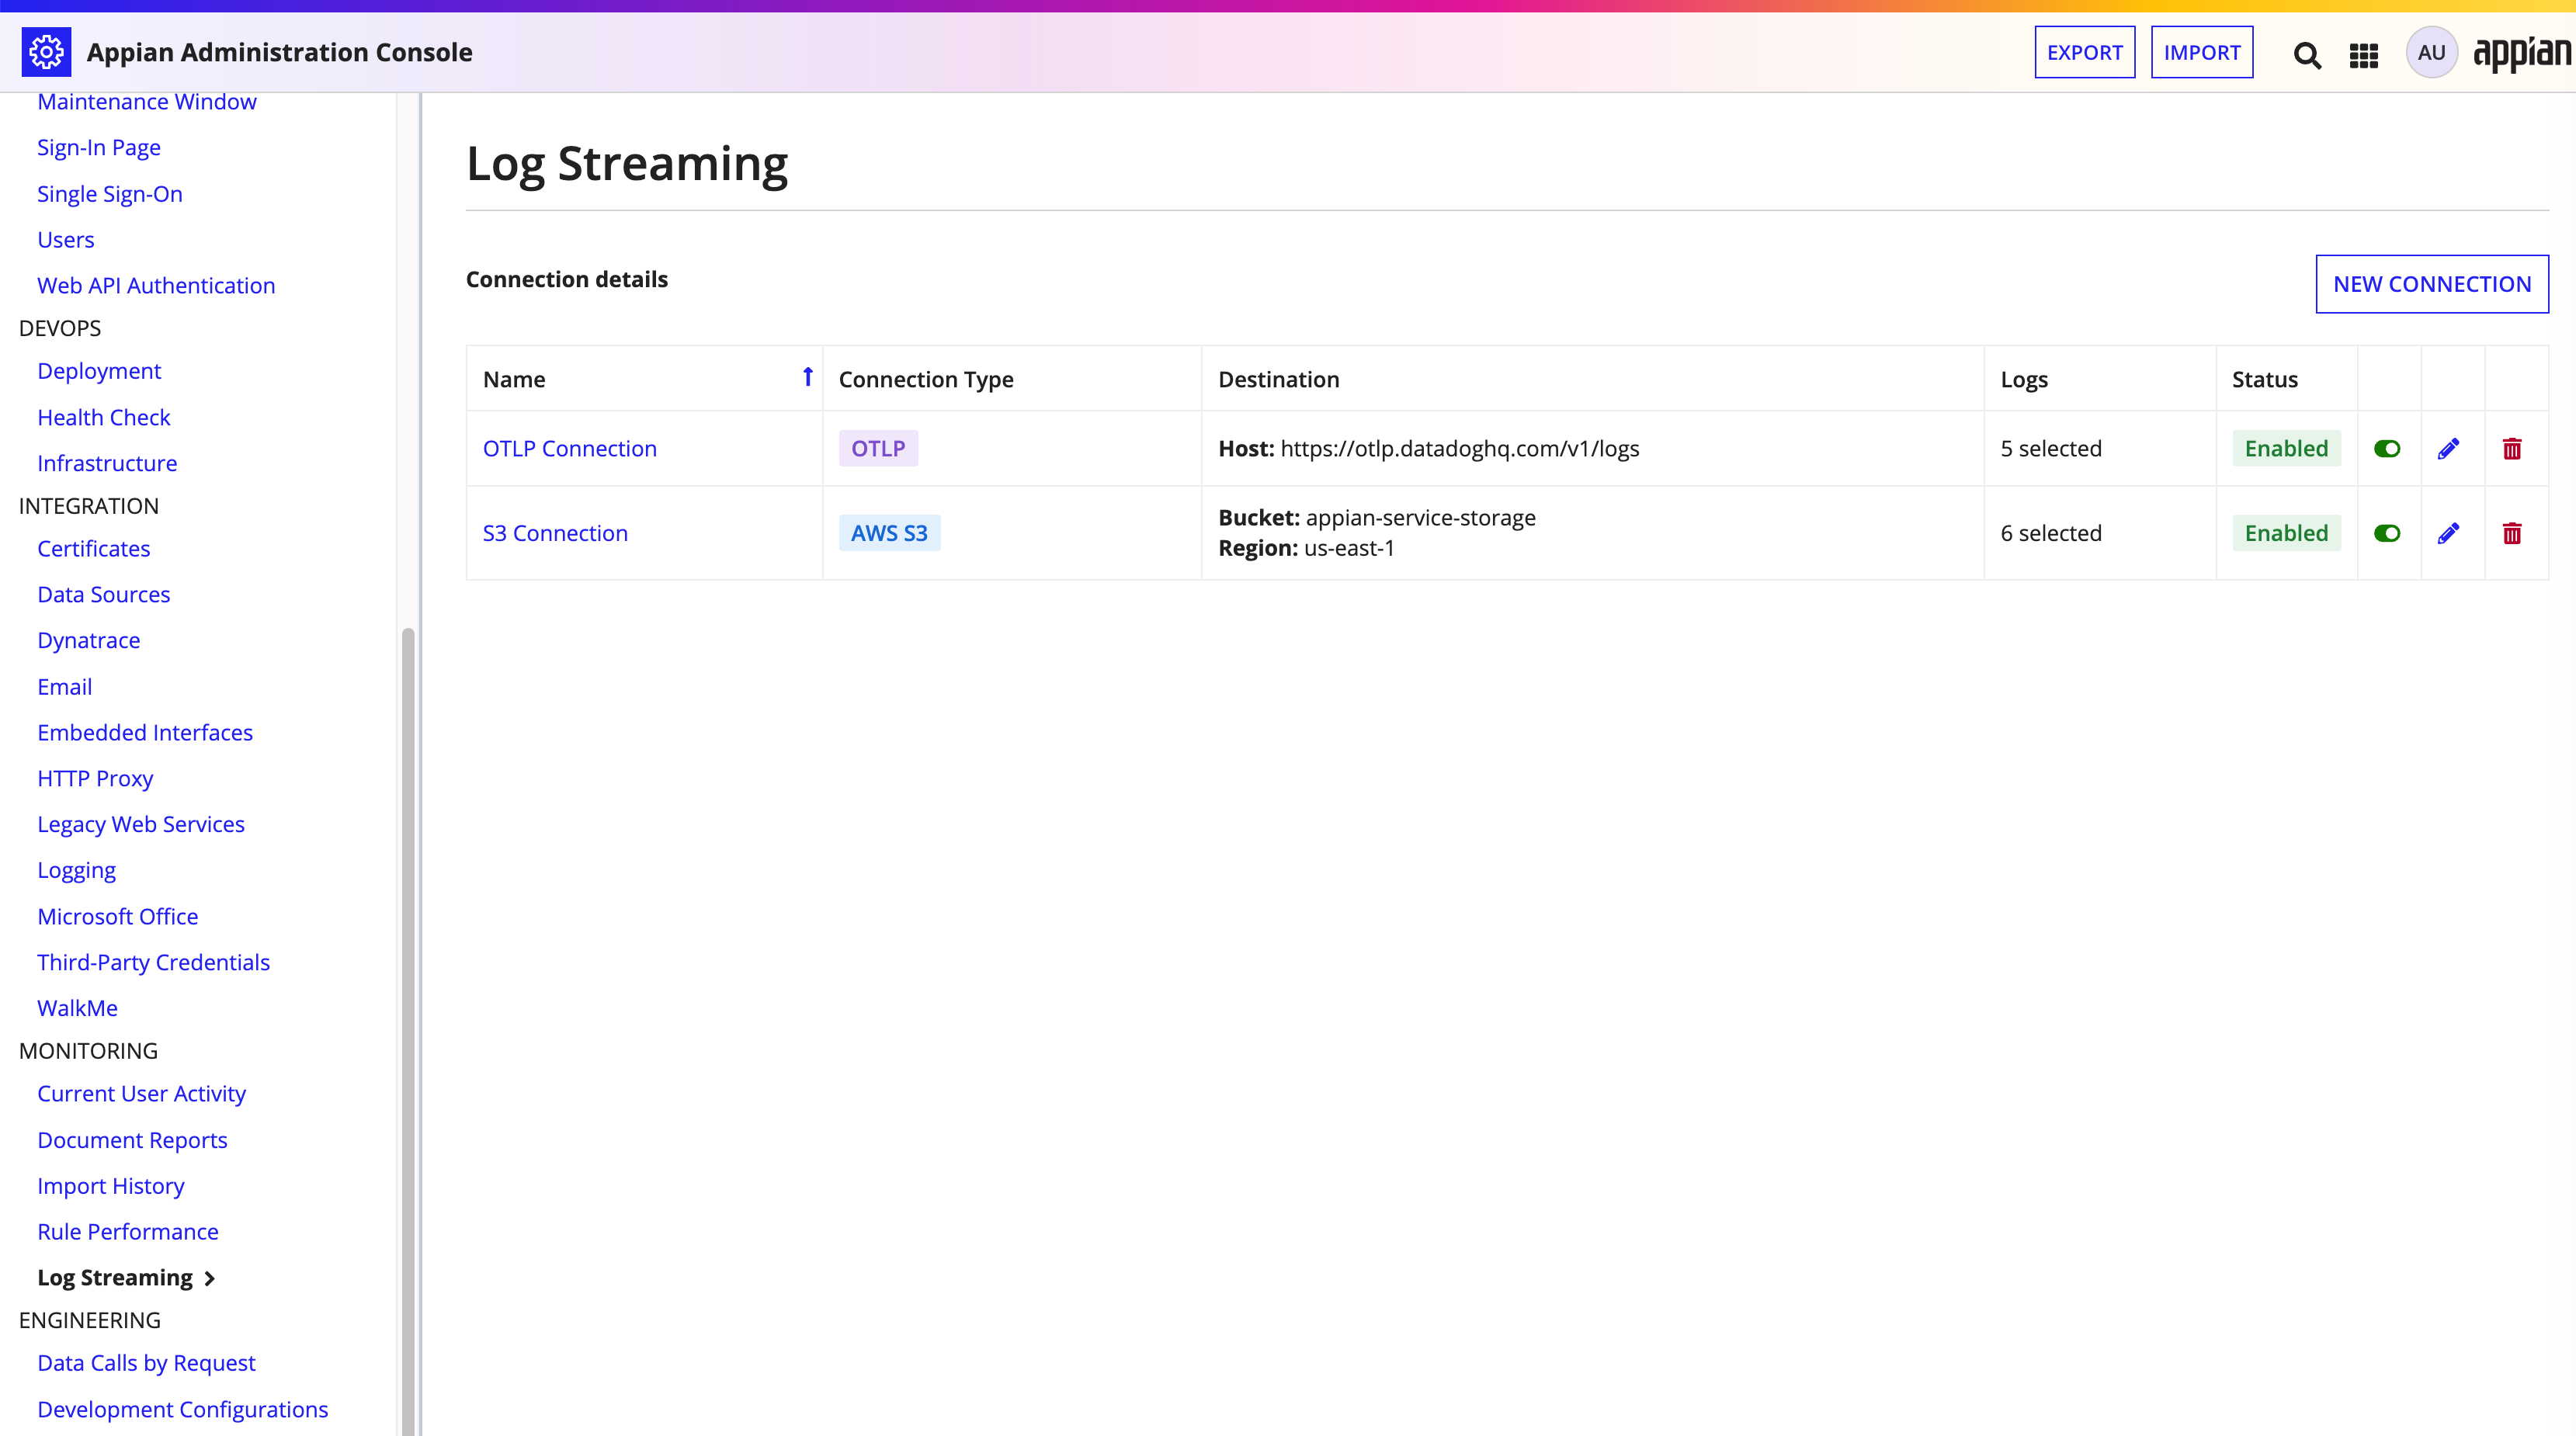This screenshot has height=1436, width=2576.
Task: Open the Sign-In Page settings
Action: [99, 148]
